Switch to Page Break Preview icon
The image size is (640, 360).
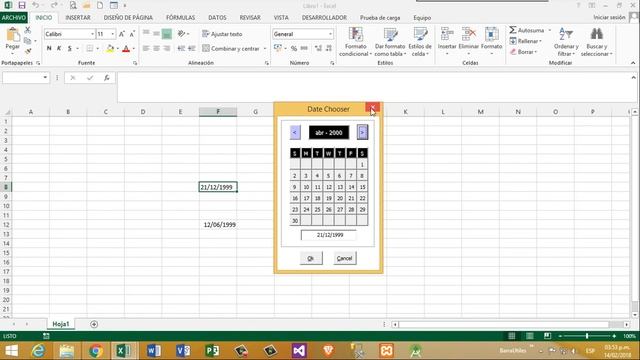click(x=547, y=336)
